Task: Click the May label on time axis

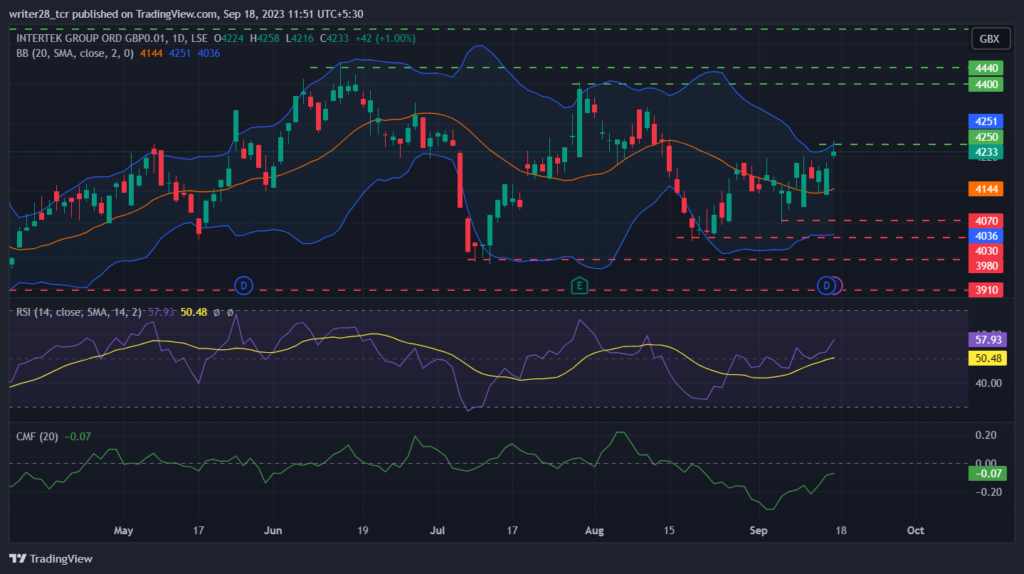Action: 123,530
